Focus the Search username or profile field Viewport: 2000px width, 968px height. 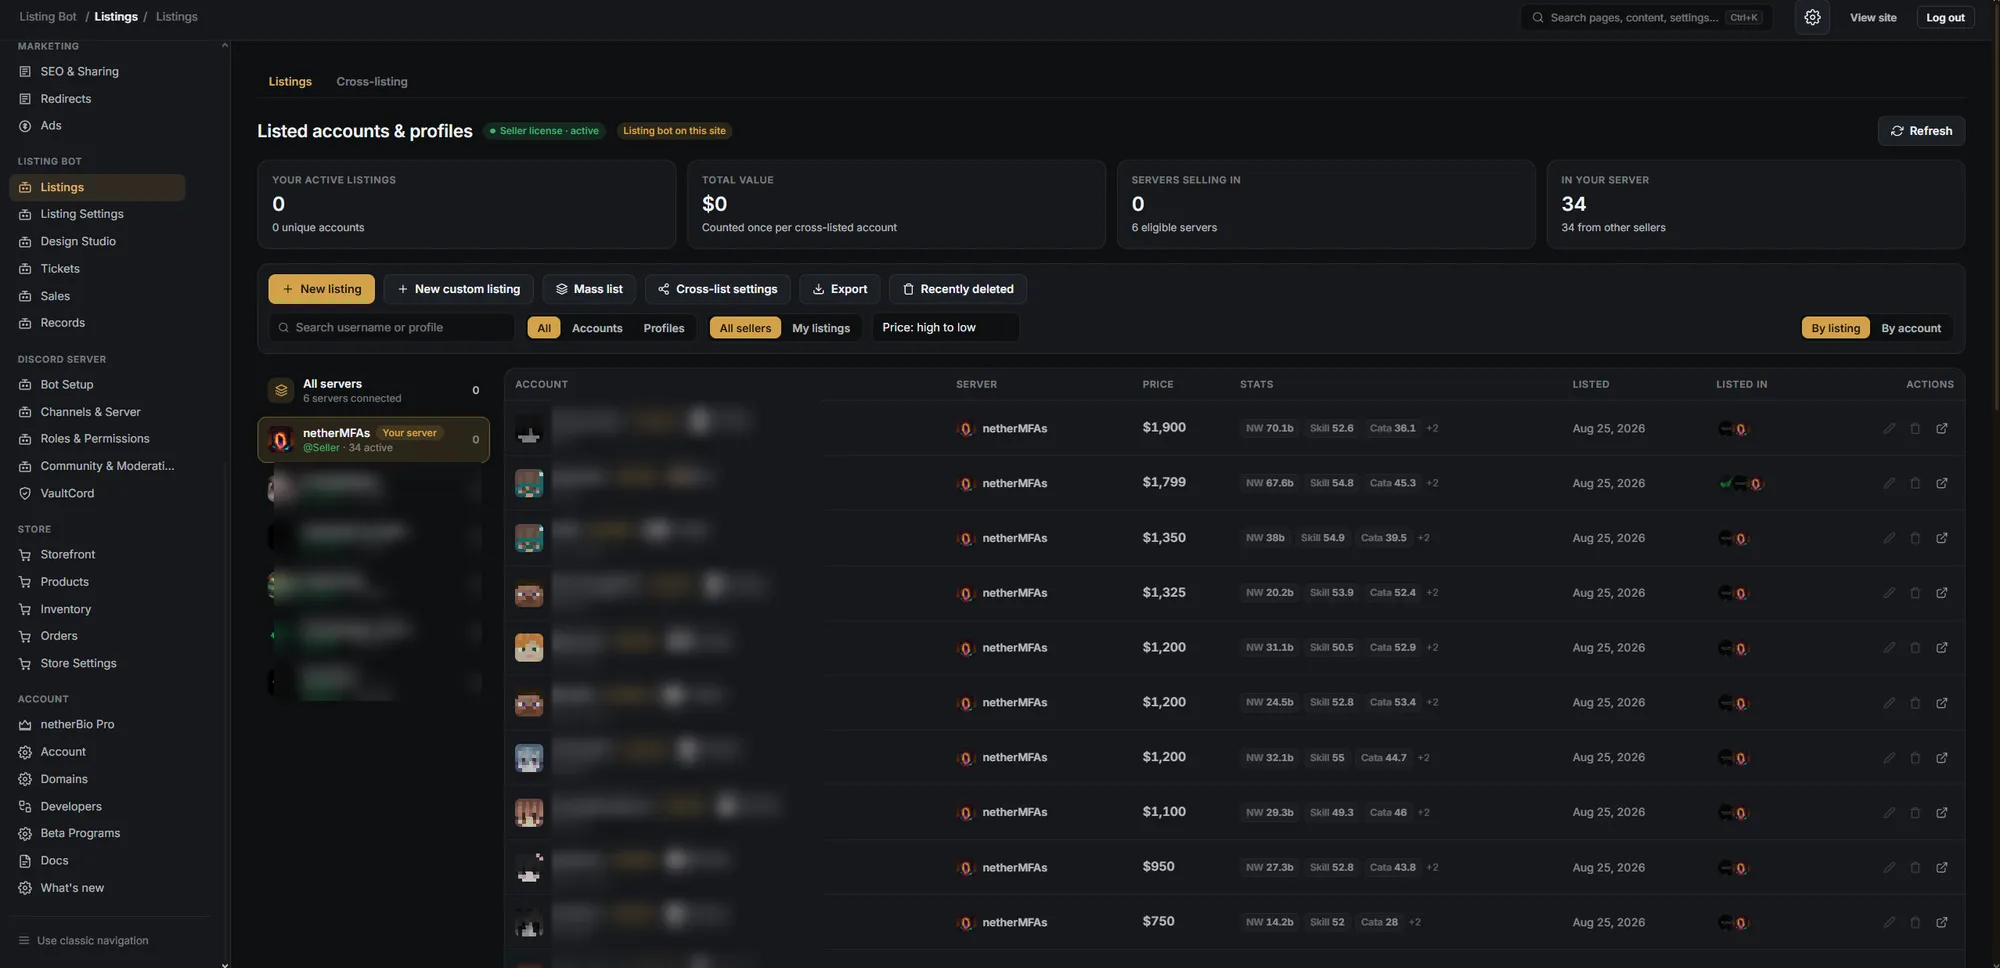pos(391,327)
